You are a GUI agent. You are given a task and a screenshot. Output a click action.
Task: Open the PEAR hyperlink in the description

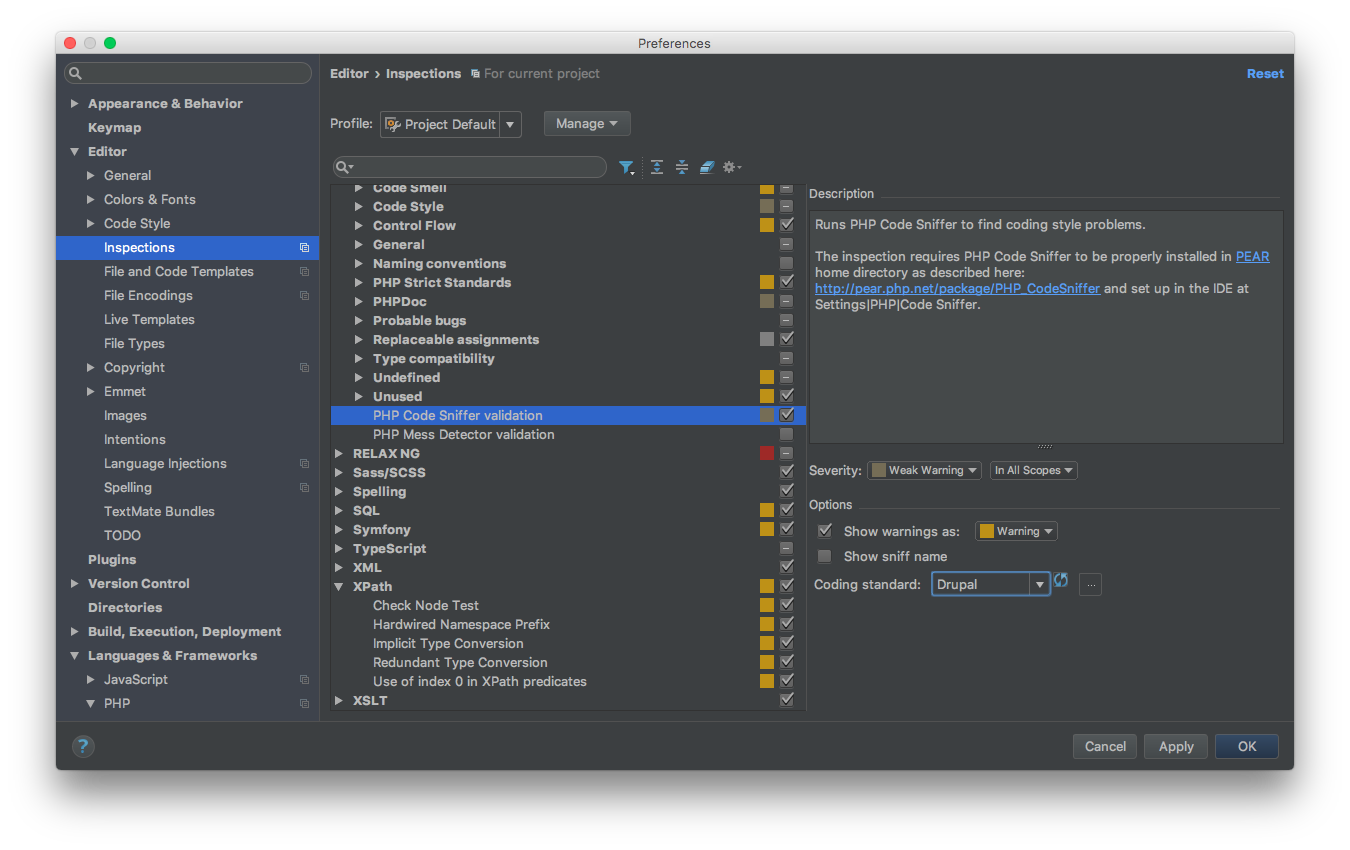(1252, 257)
